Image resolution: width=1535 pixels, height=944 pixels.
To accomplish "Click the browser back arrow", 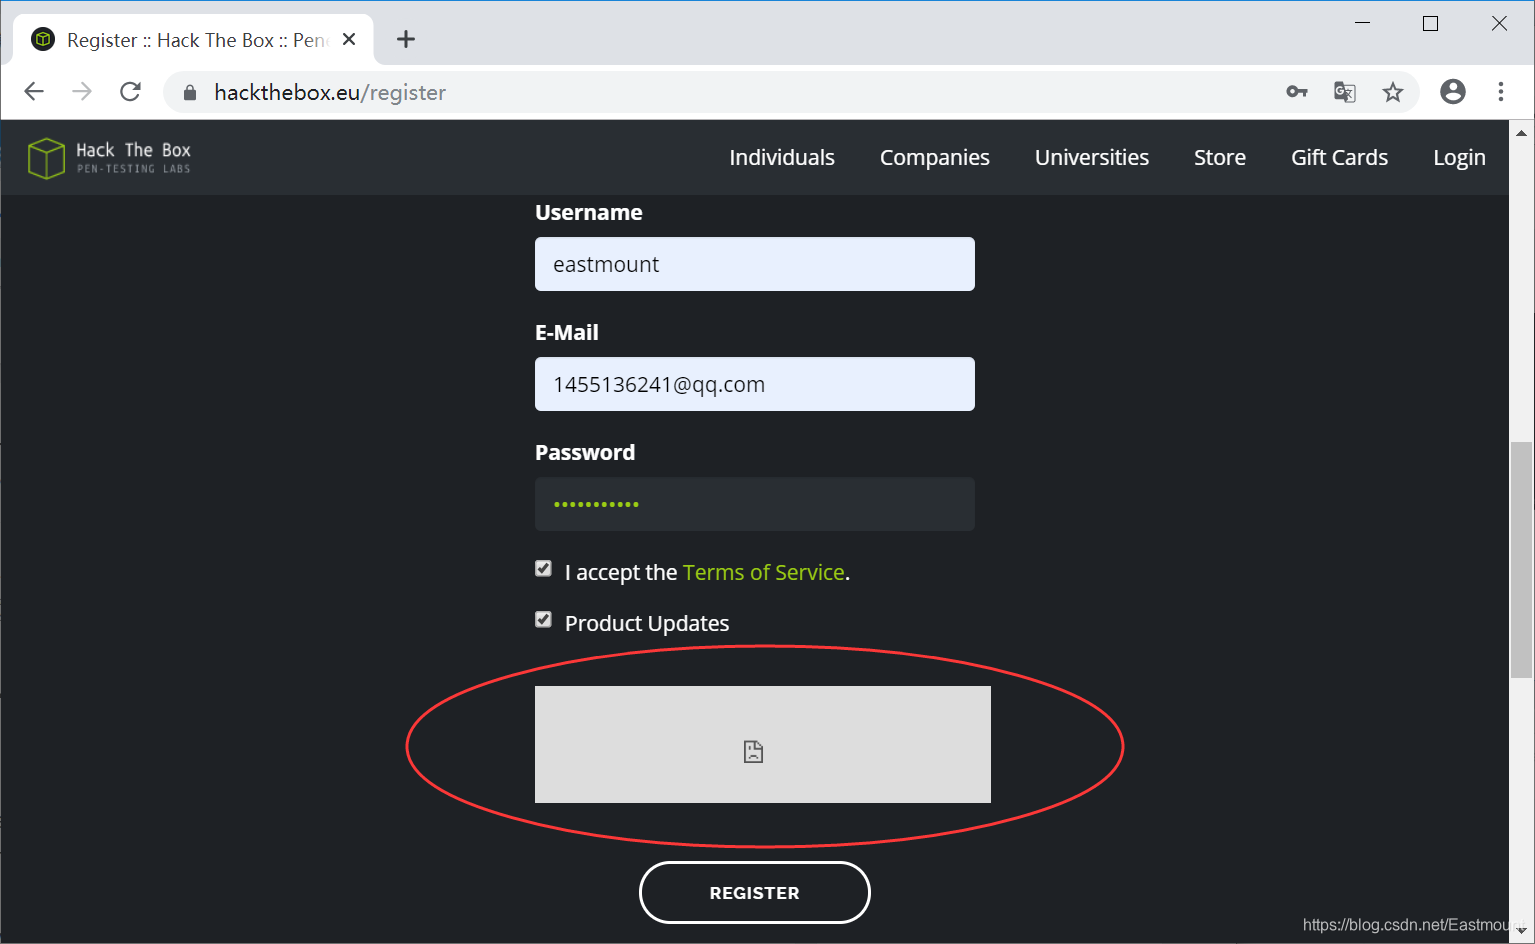I will tap(34, 92).
